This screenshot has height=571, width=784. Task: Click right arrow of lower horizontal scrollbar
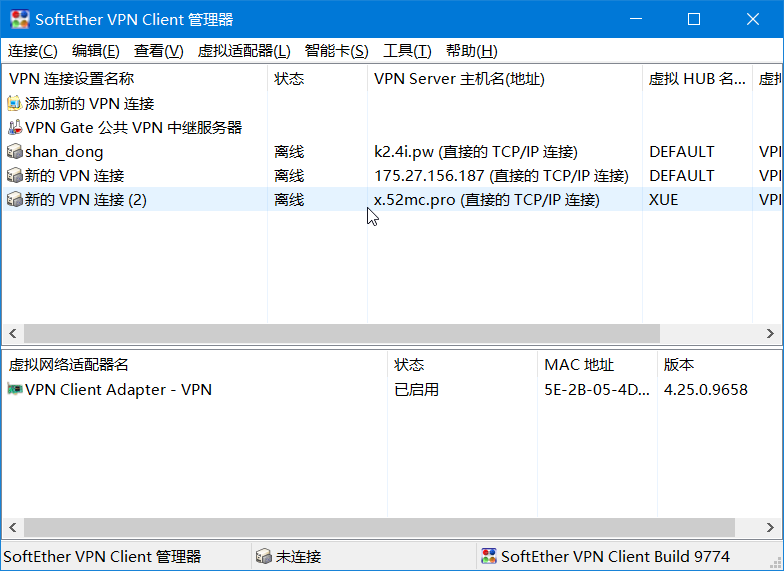(x=770, y=527)
